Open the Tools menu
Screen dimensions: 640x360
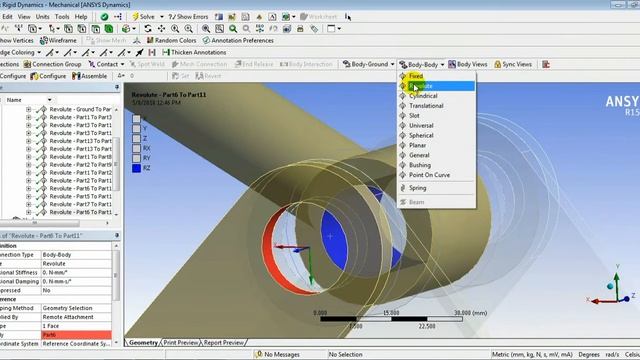pos(62,17)
